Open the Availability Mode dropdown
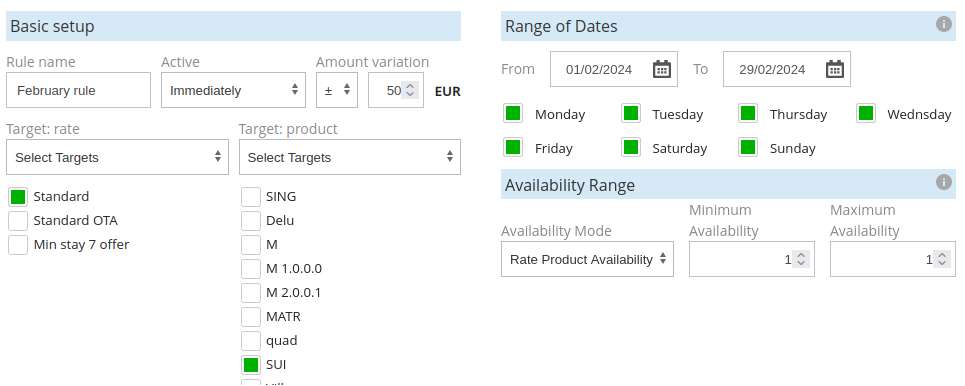The image size is (965, 386). point(587,259)
